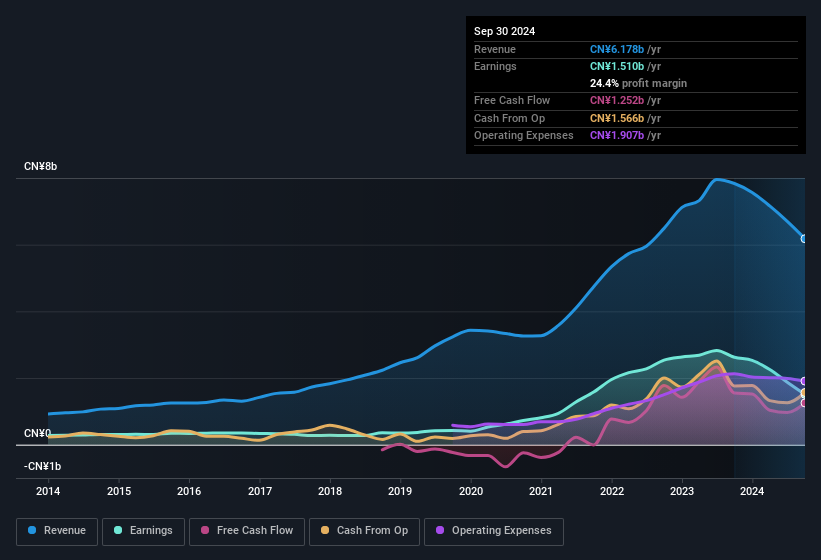Image resolution: width=821 pixels, height=560 pixels.
Task: Click the 2020 x-axis label
Action: point(471,491)
